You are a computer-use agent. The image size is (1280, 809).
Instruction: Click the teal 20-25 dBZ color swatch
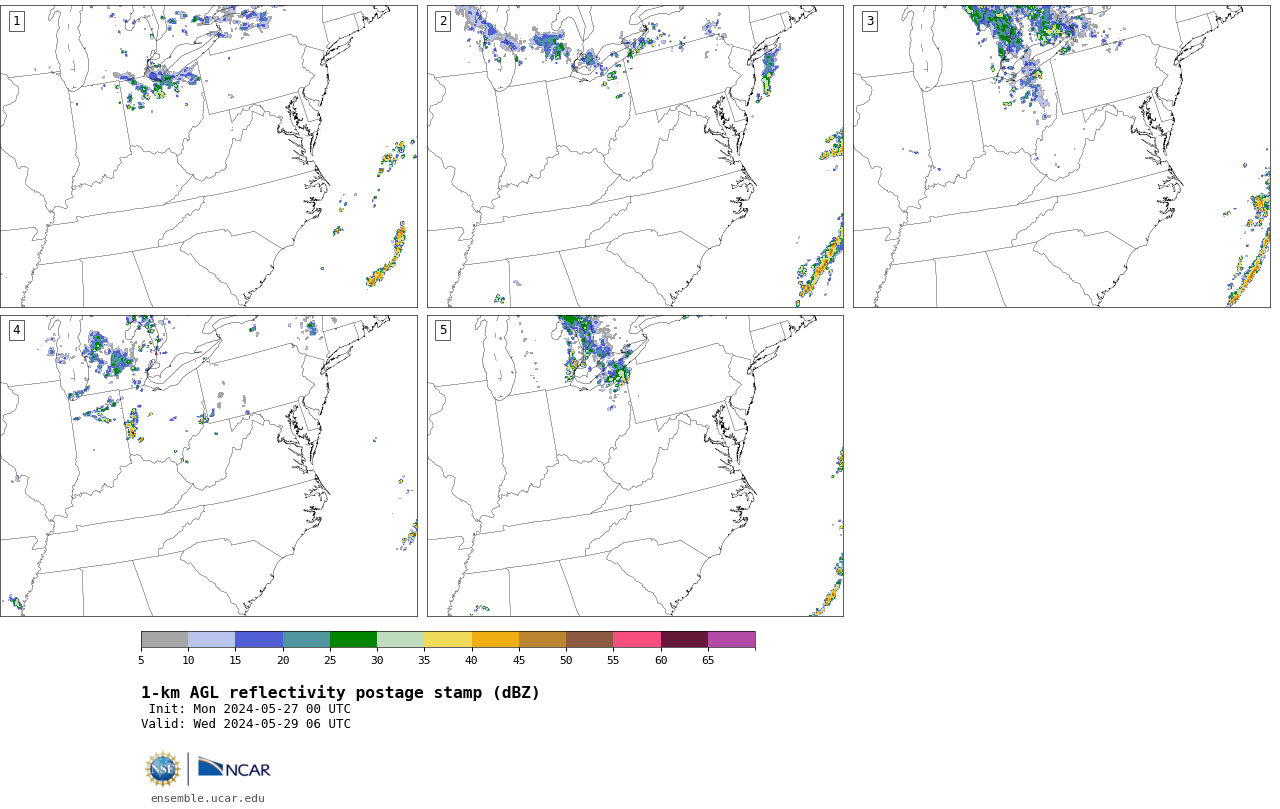click(306, 640)
